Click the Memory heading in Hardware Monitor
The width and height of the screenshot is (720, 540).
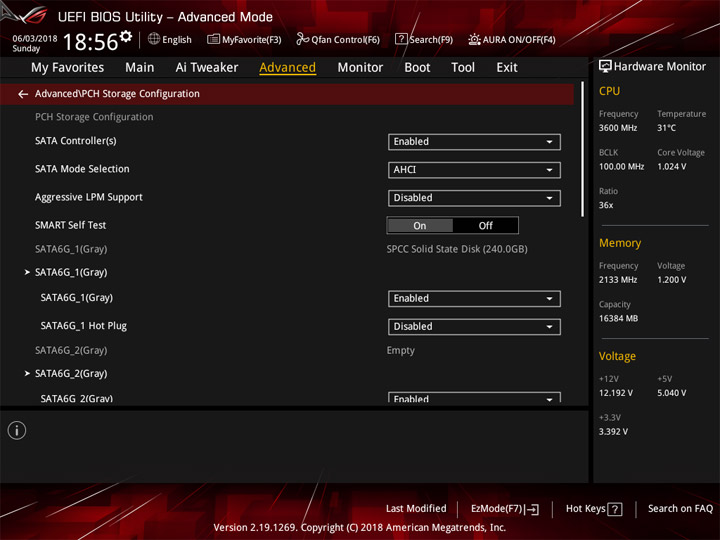coord(620,243)
